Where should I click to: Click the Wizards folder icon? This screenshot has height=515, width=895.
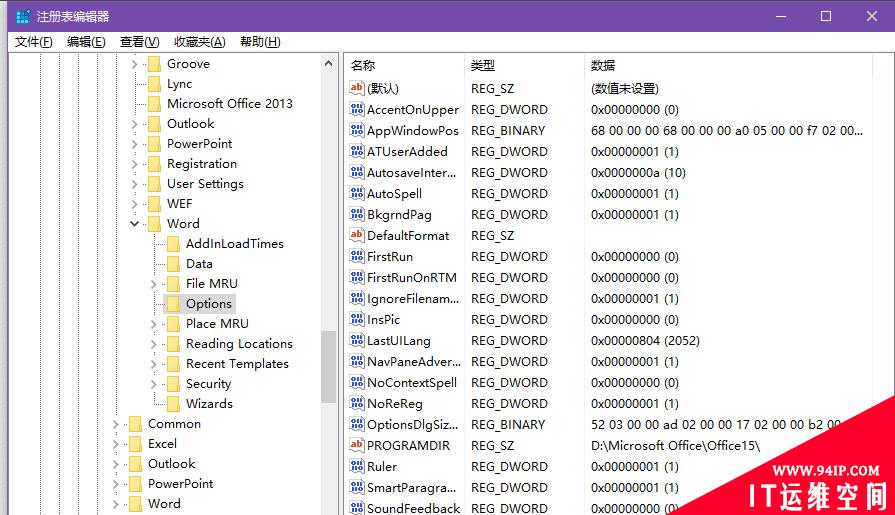click(173, 404)
